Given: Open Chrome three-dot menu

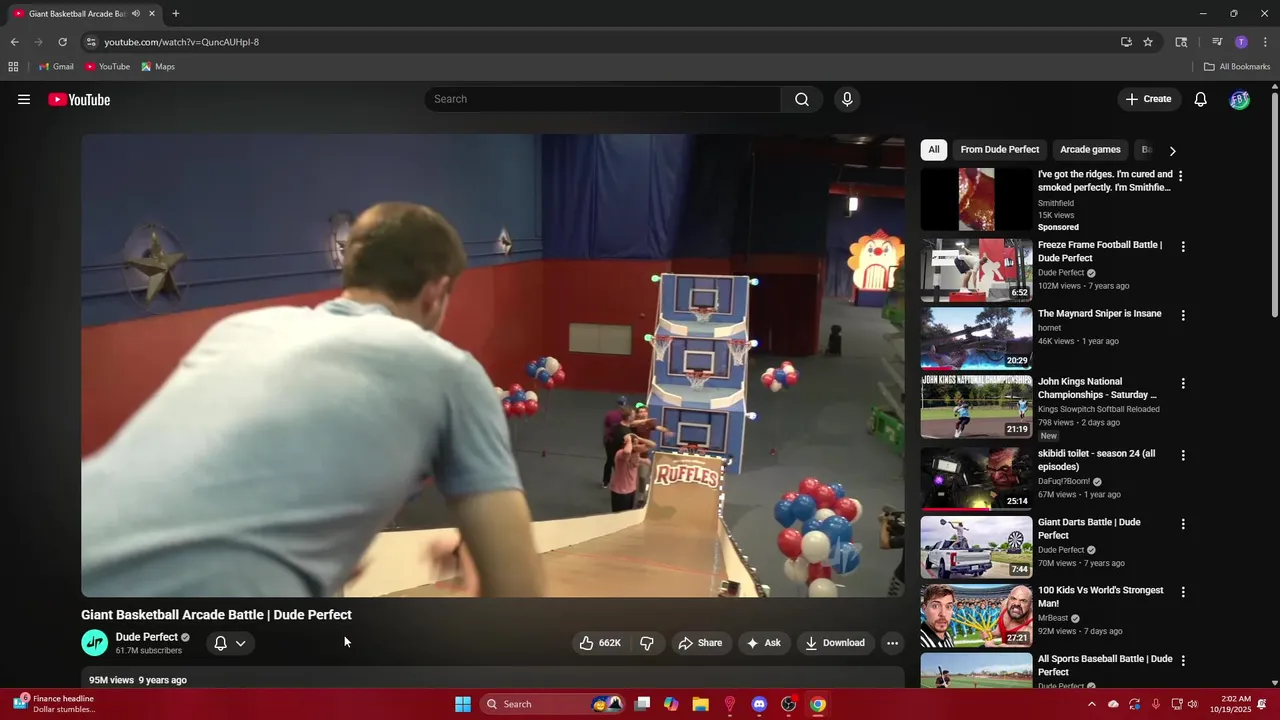Looking at the screenshot, I should (1265, 42).
